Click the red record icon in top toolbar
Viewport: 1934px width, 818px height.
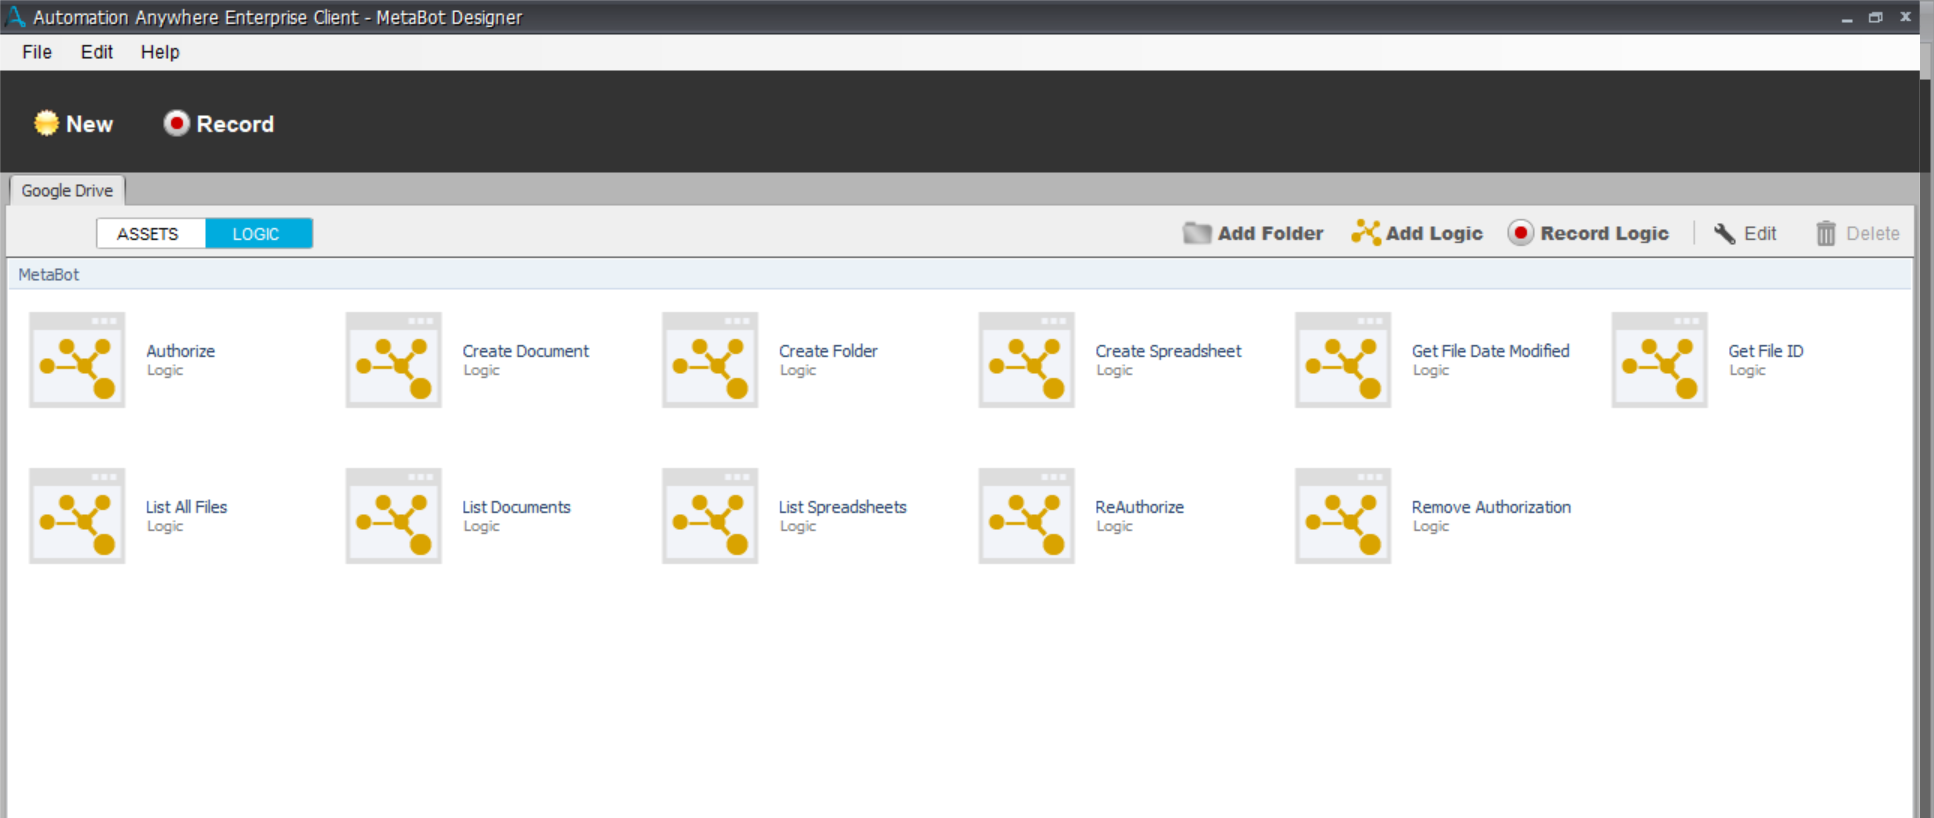(x=176, y=123)
